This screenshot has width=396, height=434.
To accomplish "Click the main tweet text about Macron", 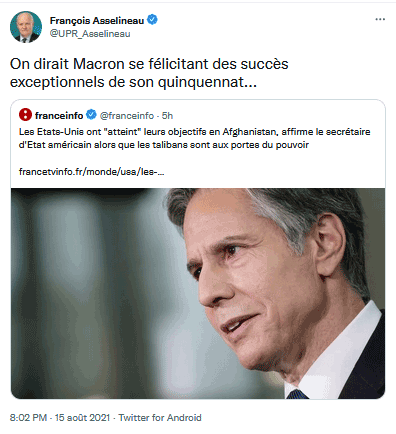I will coord(149,73).
